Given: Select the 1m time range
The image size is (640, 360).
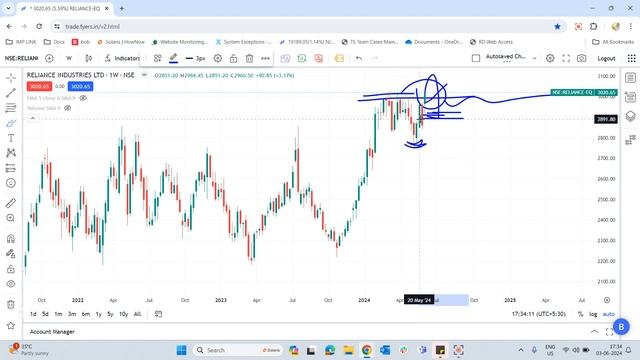Looking at the screenshot, I should click(58, 314).
